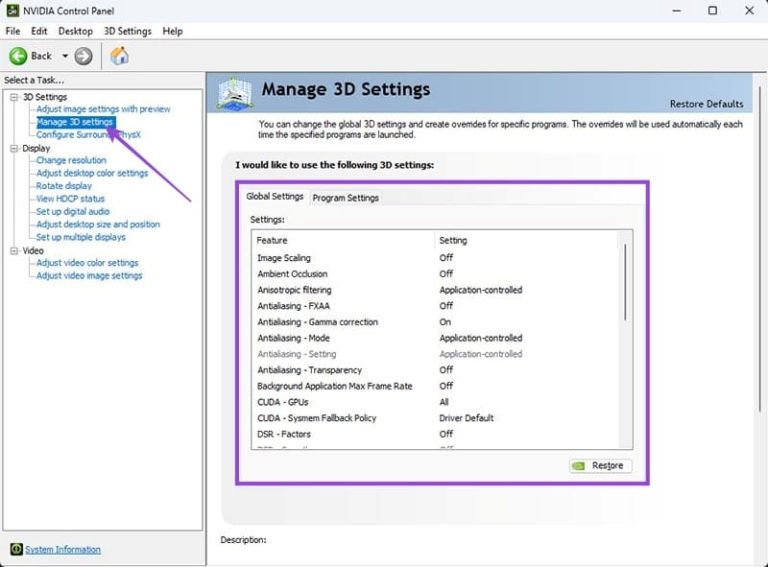768x567 pixels.
Task: Click the settings list vertical scrollbar
Action: point(626,300)
